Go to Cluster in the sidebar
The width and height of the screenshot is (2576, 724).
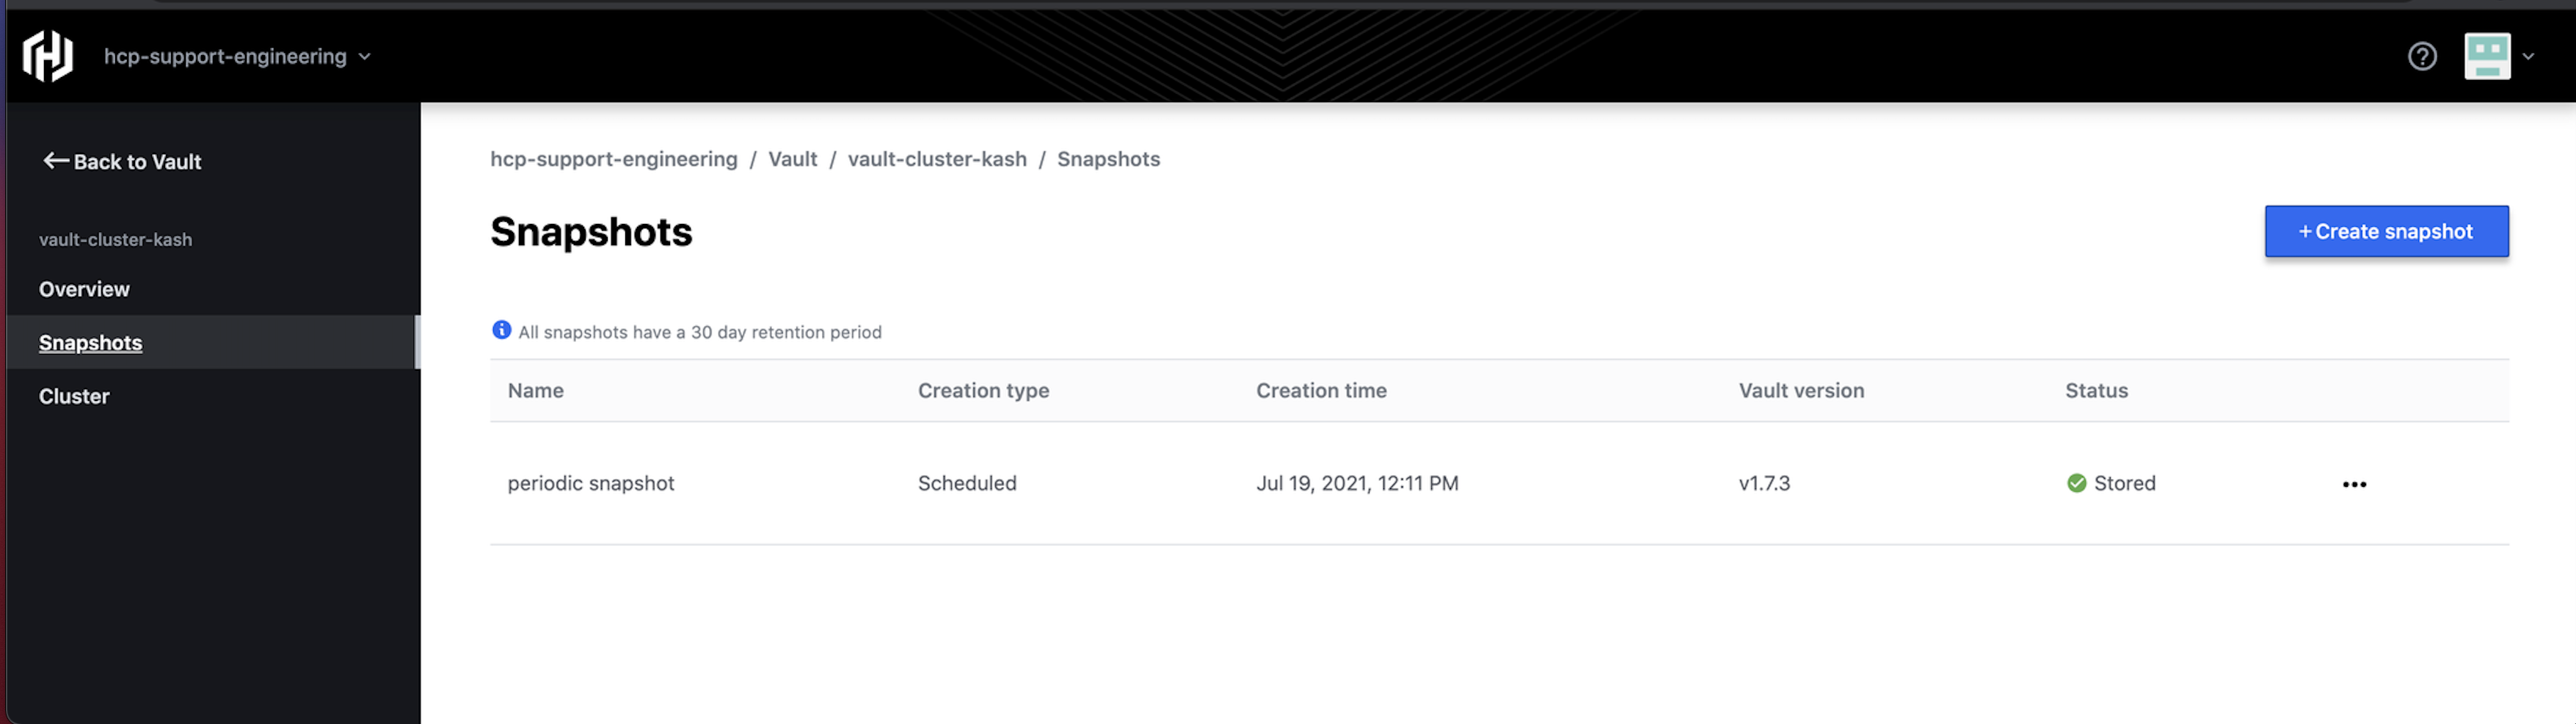tap(74, 396)
